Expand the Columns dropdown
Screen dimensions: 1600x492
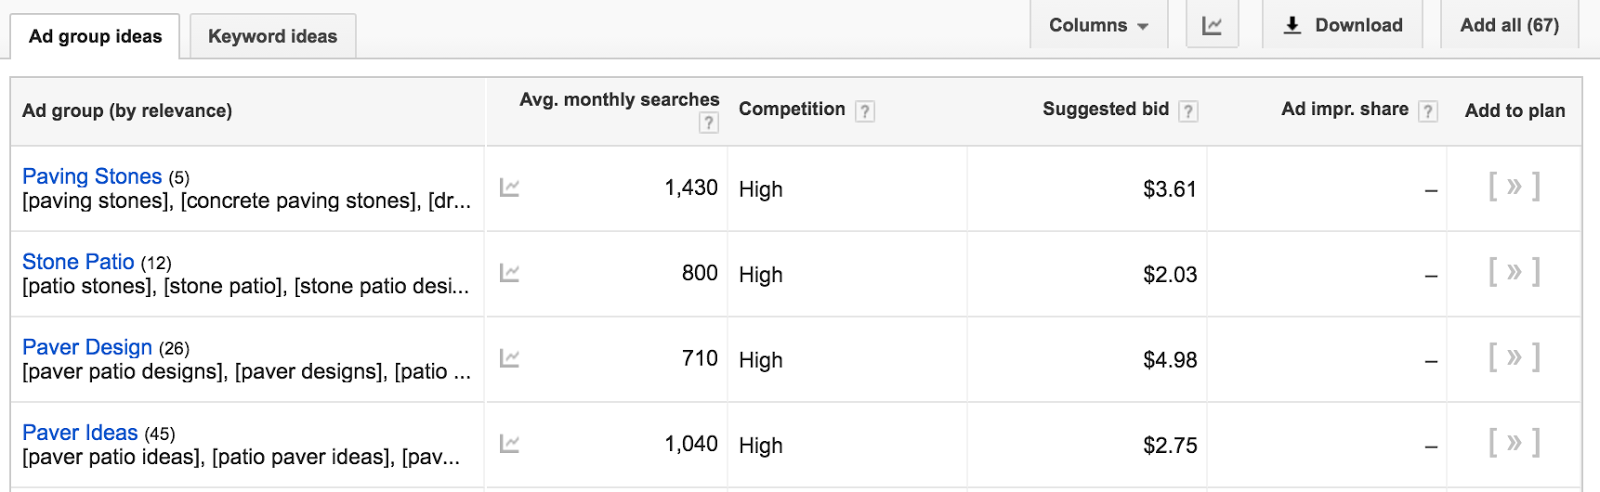click(1098, 25)
